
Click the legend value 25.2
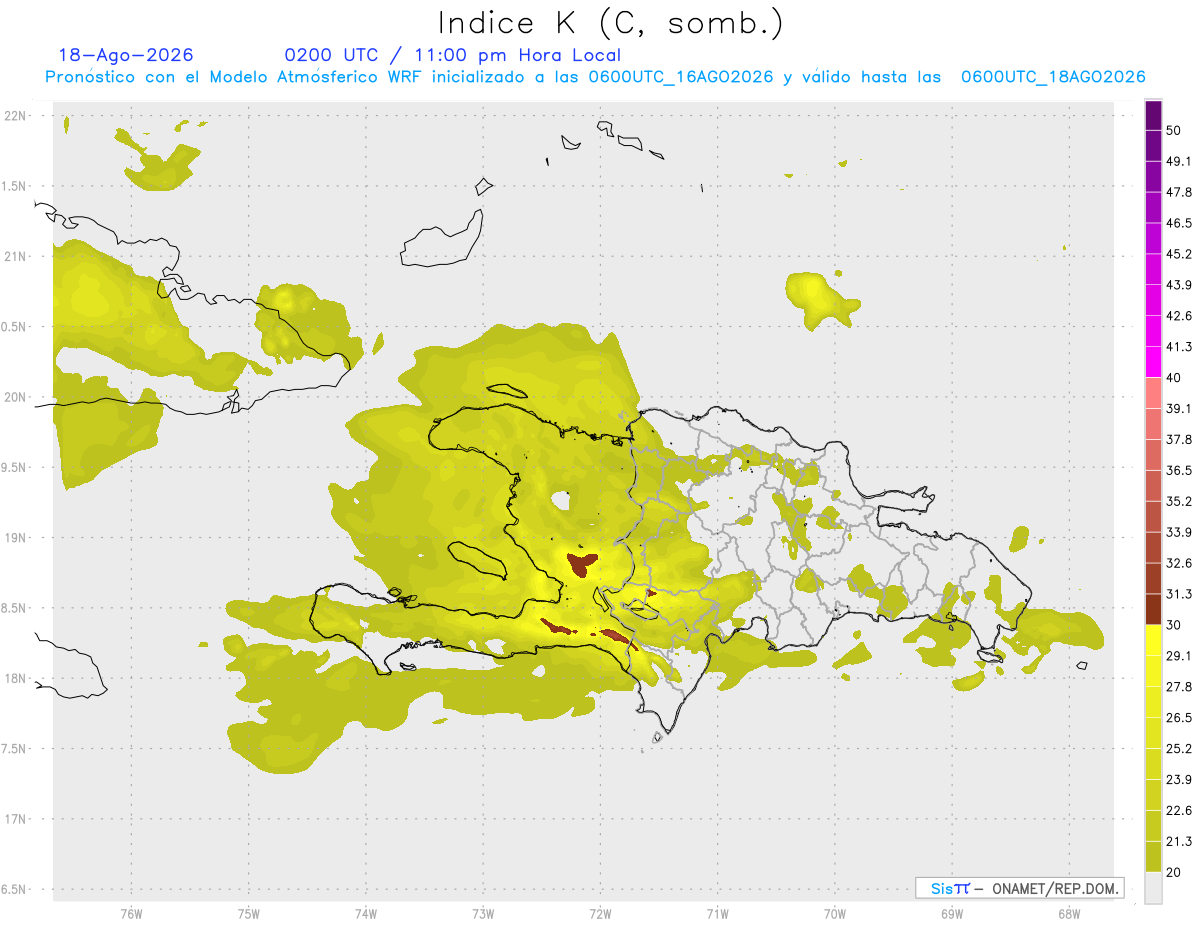pos(1179,749)
